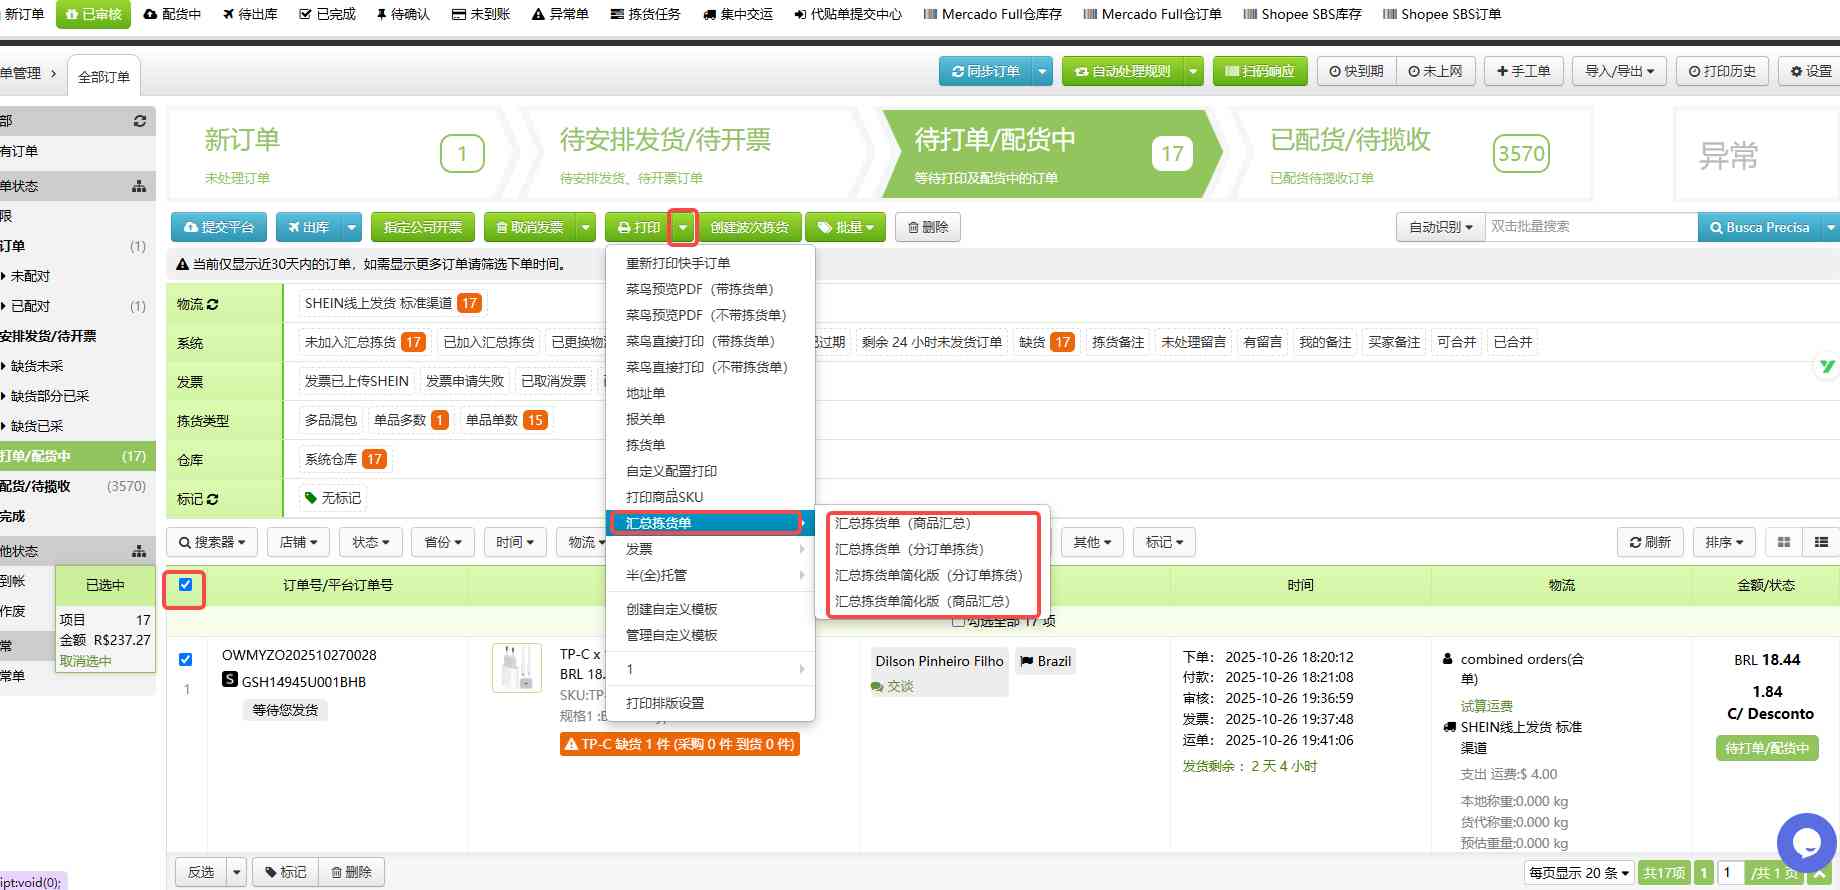Screen dimensions: 1840x890
Task: Open the 每页显示 20 条 page-size dropdown
Action: click(1578, 873)
